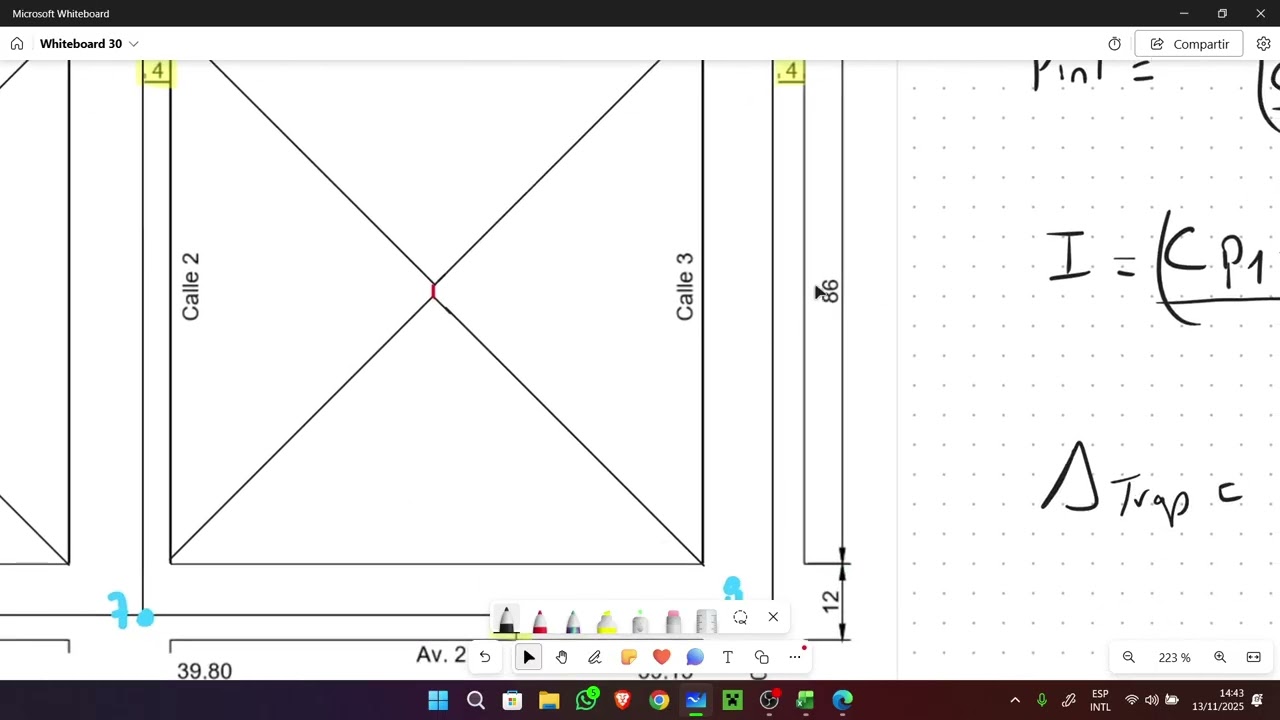Viewport: 1280px width, 720px height.
Task: Select the 12 vertical dimension text
Action: click(x=830, y=602)
